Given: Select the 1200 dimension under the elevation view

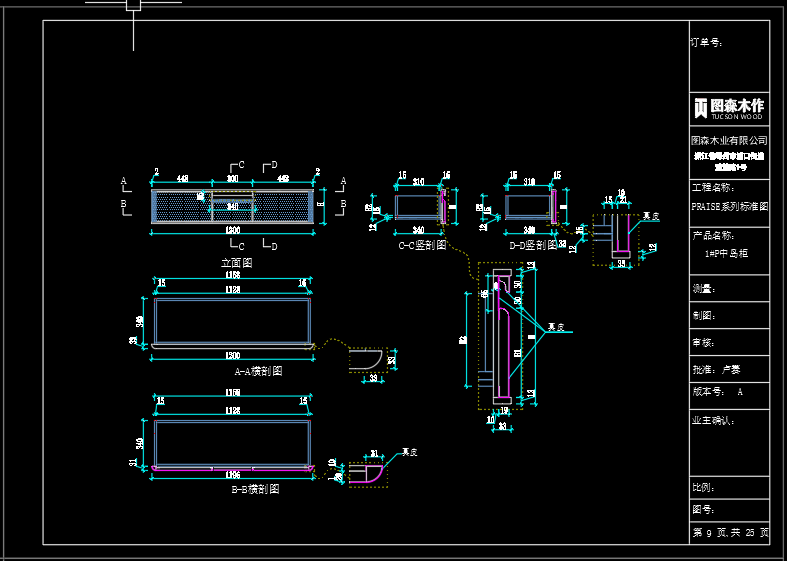Looking at the screenshot, I should (x=232, y=230).
